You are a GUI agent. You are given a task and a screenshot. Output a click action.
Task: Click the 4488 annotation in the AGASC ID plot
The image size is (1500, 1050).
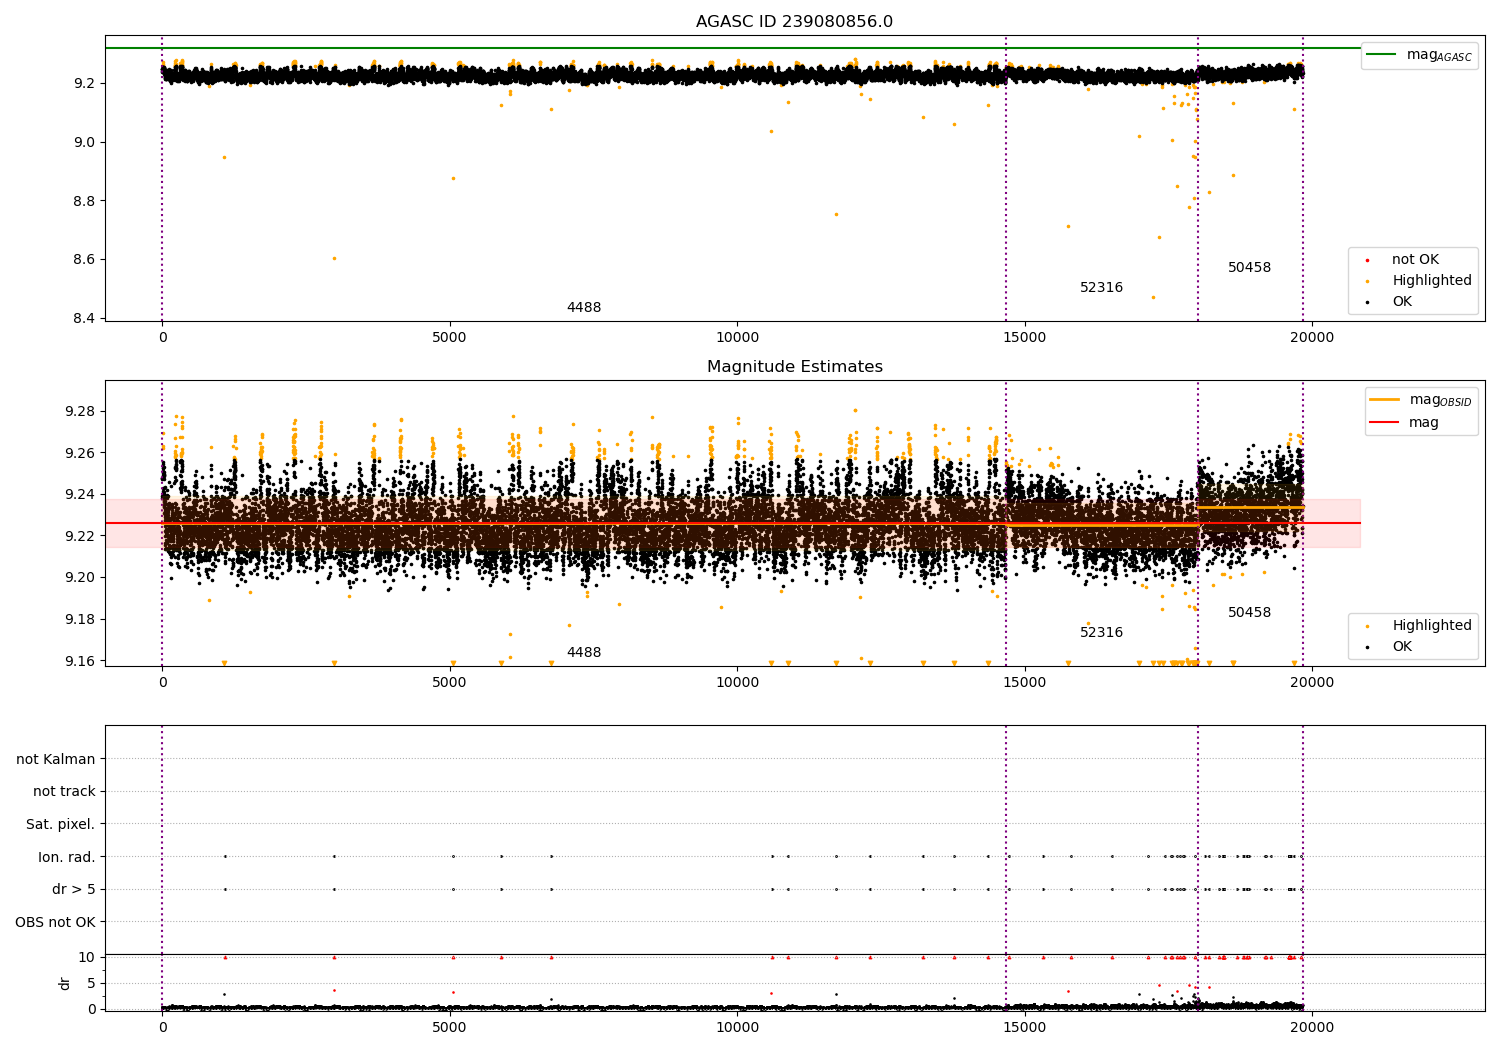[x=584, y=308]
